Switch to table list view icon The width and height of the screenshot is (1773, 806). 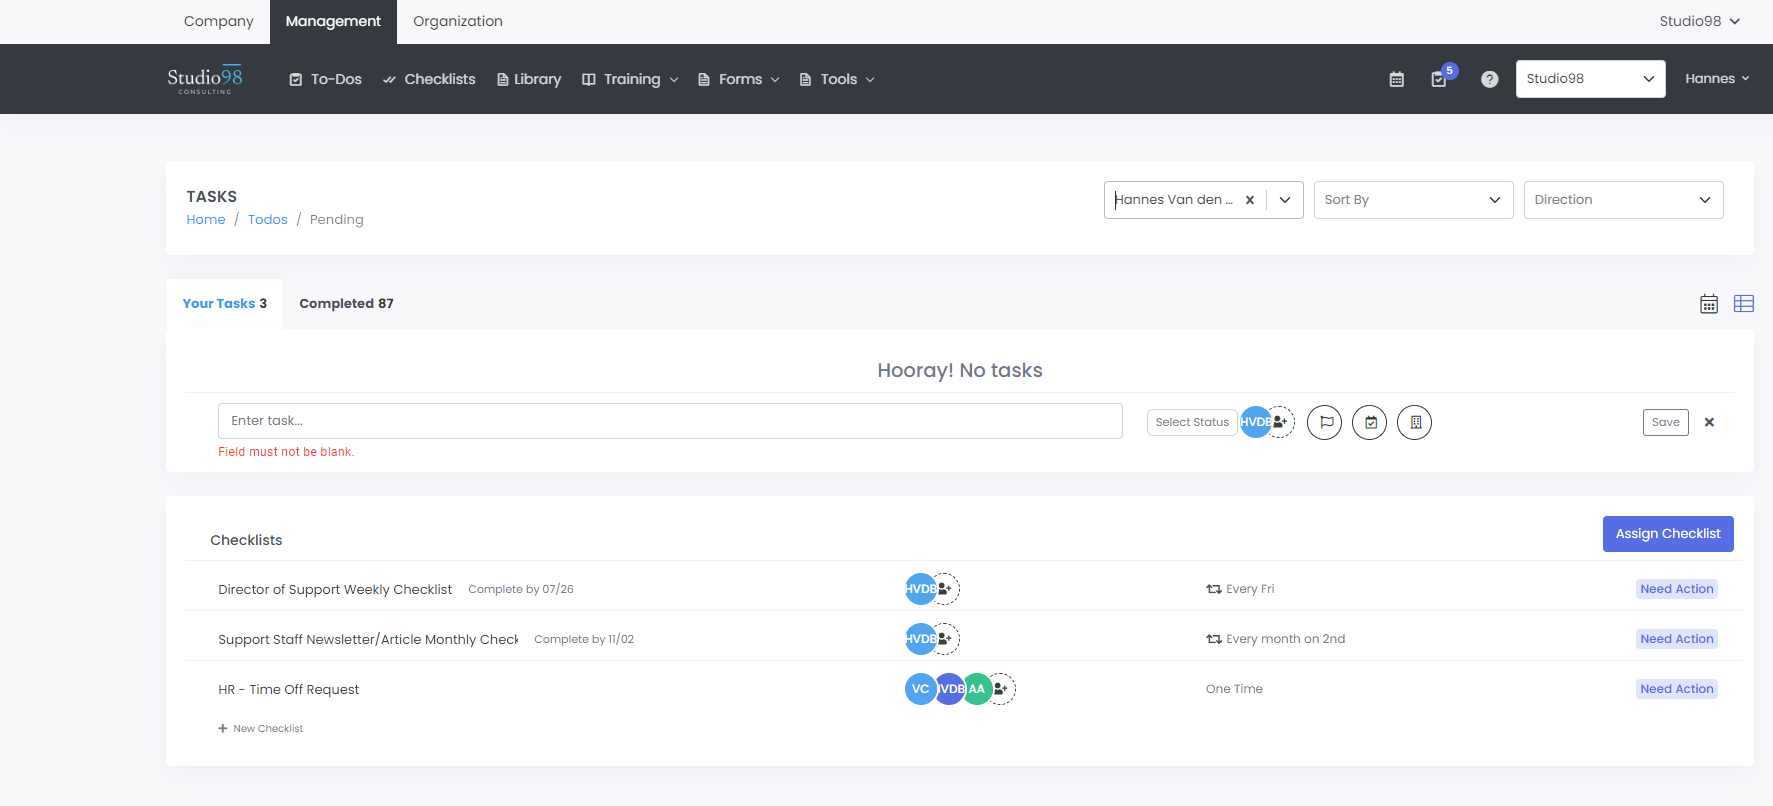click(1744, 304)
